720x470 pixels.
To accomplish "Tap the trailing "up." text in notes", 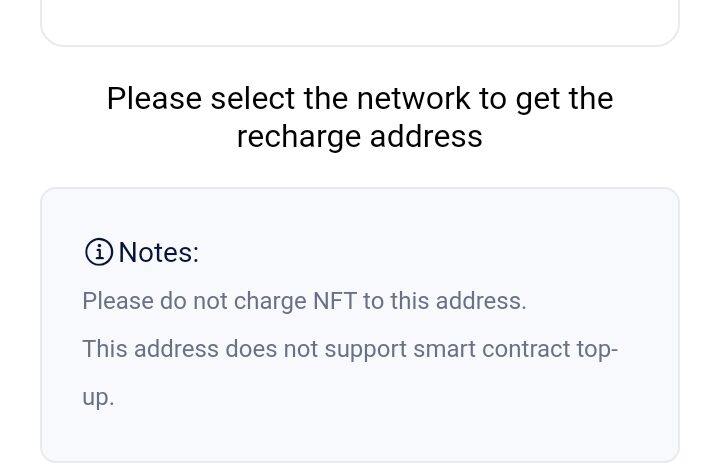I will pos(98,397).
